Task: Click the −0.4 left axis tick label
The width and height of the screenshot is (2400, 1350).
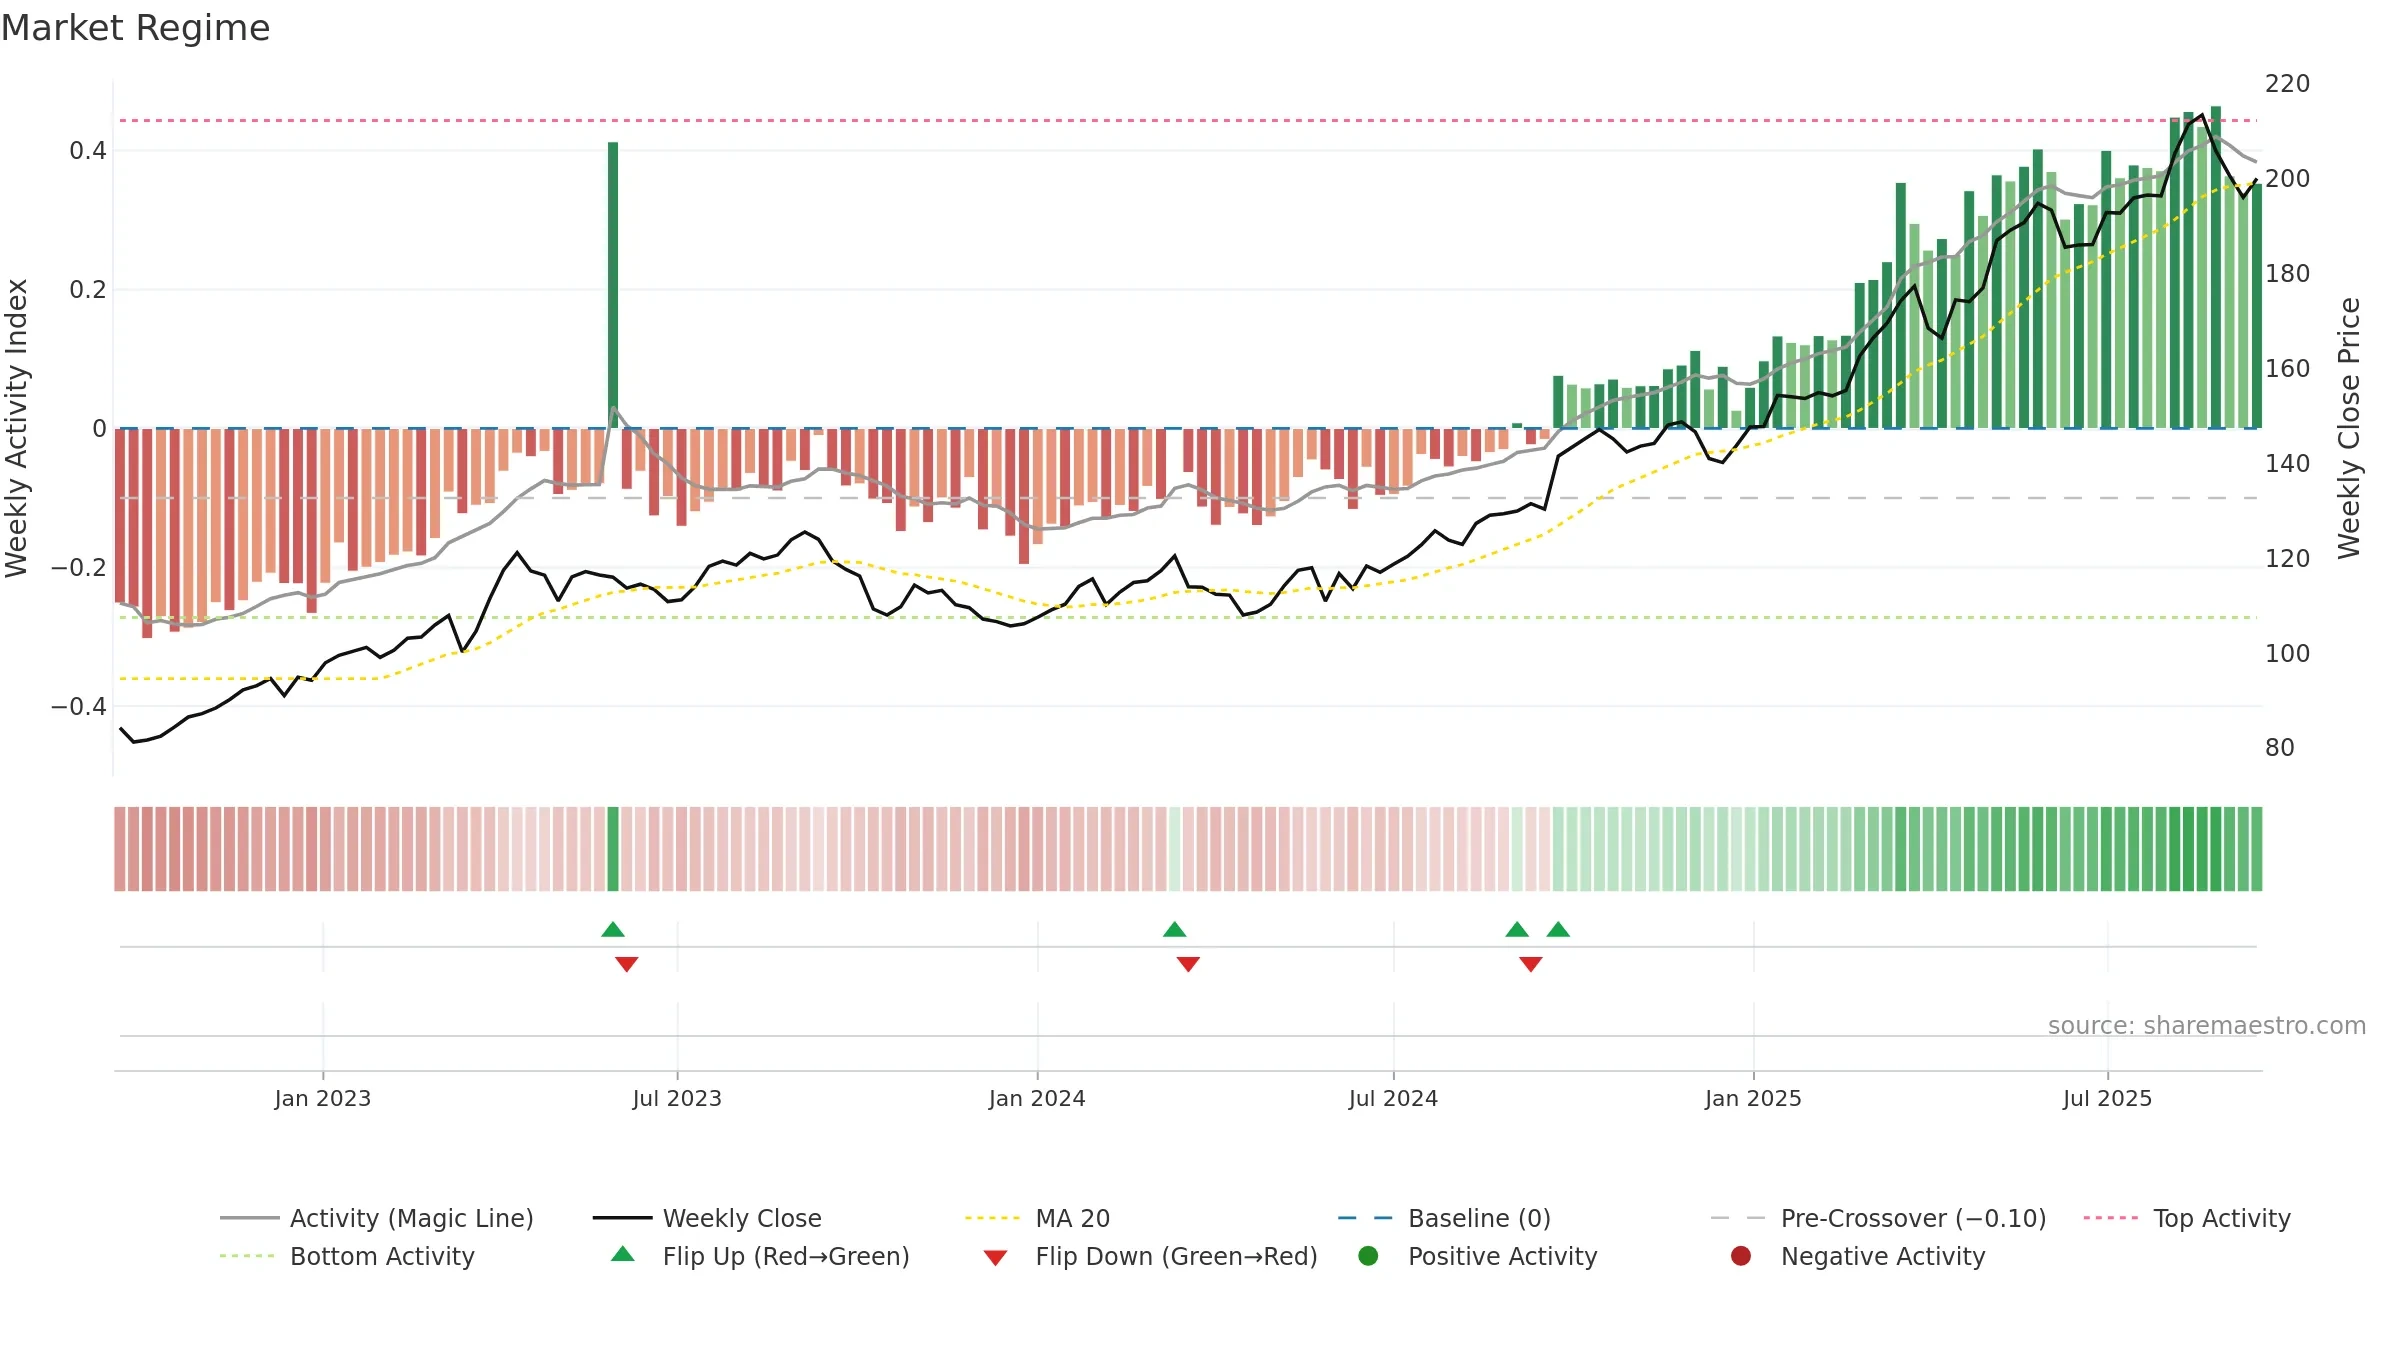Action: tap(78, 707)
